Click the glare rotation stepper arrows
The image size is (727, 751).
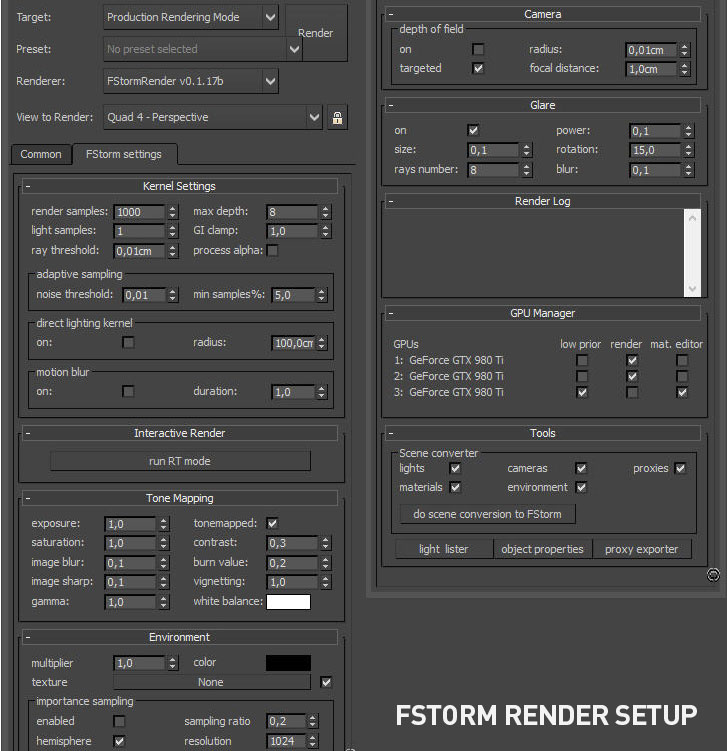(x=689, y=150)
